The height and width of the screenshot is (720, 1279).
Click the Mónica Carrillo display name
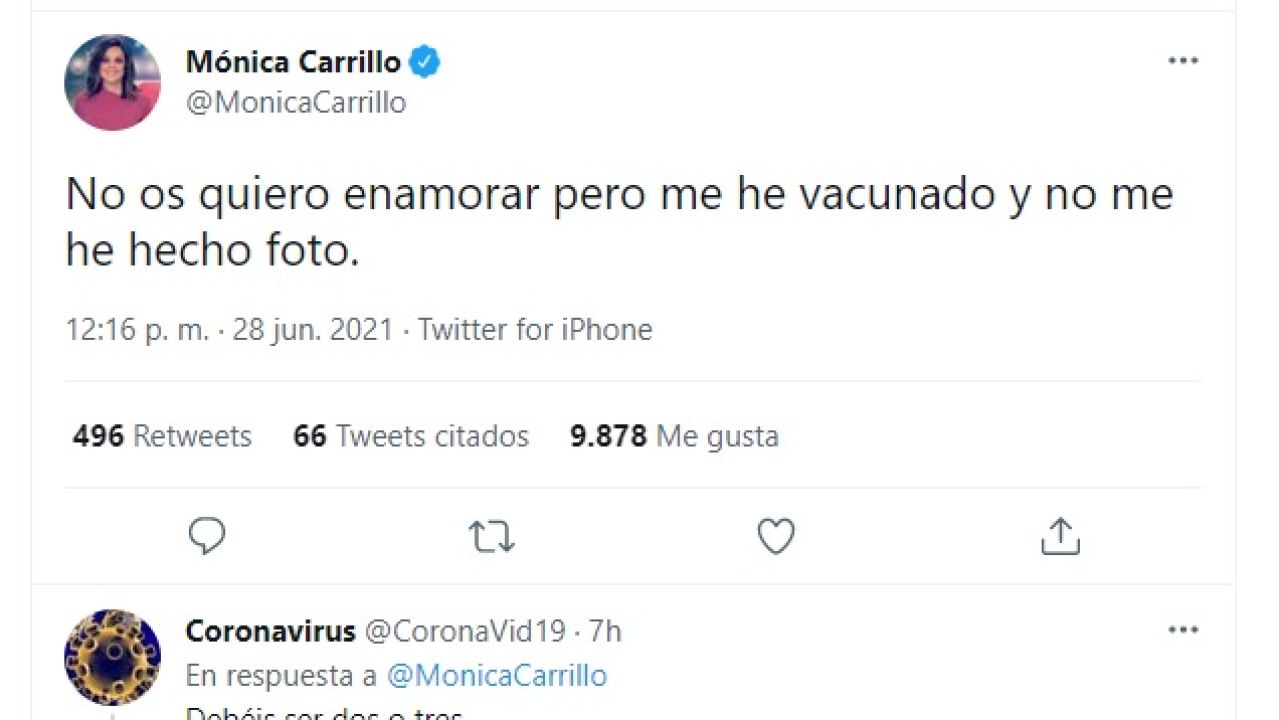(293, 62)
